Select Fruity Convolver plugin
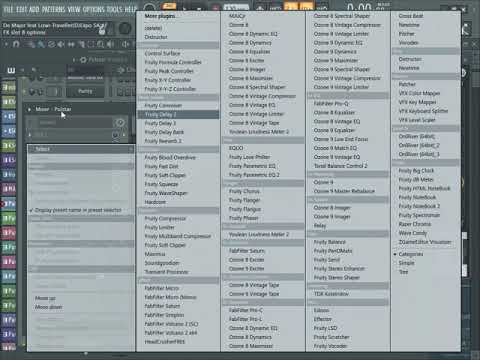The width and height of the screenshot is (480, 360). 163,105
